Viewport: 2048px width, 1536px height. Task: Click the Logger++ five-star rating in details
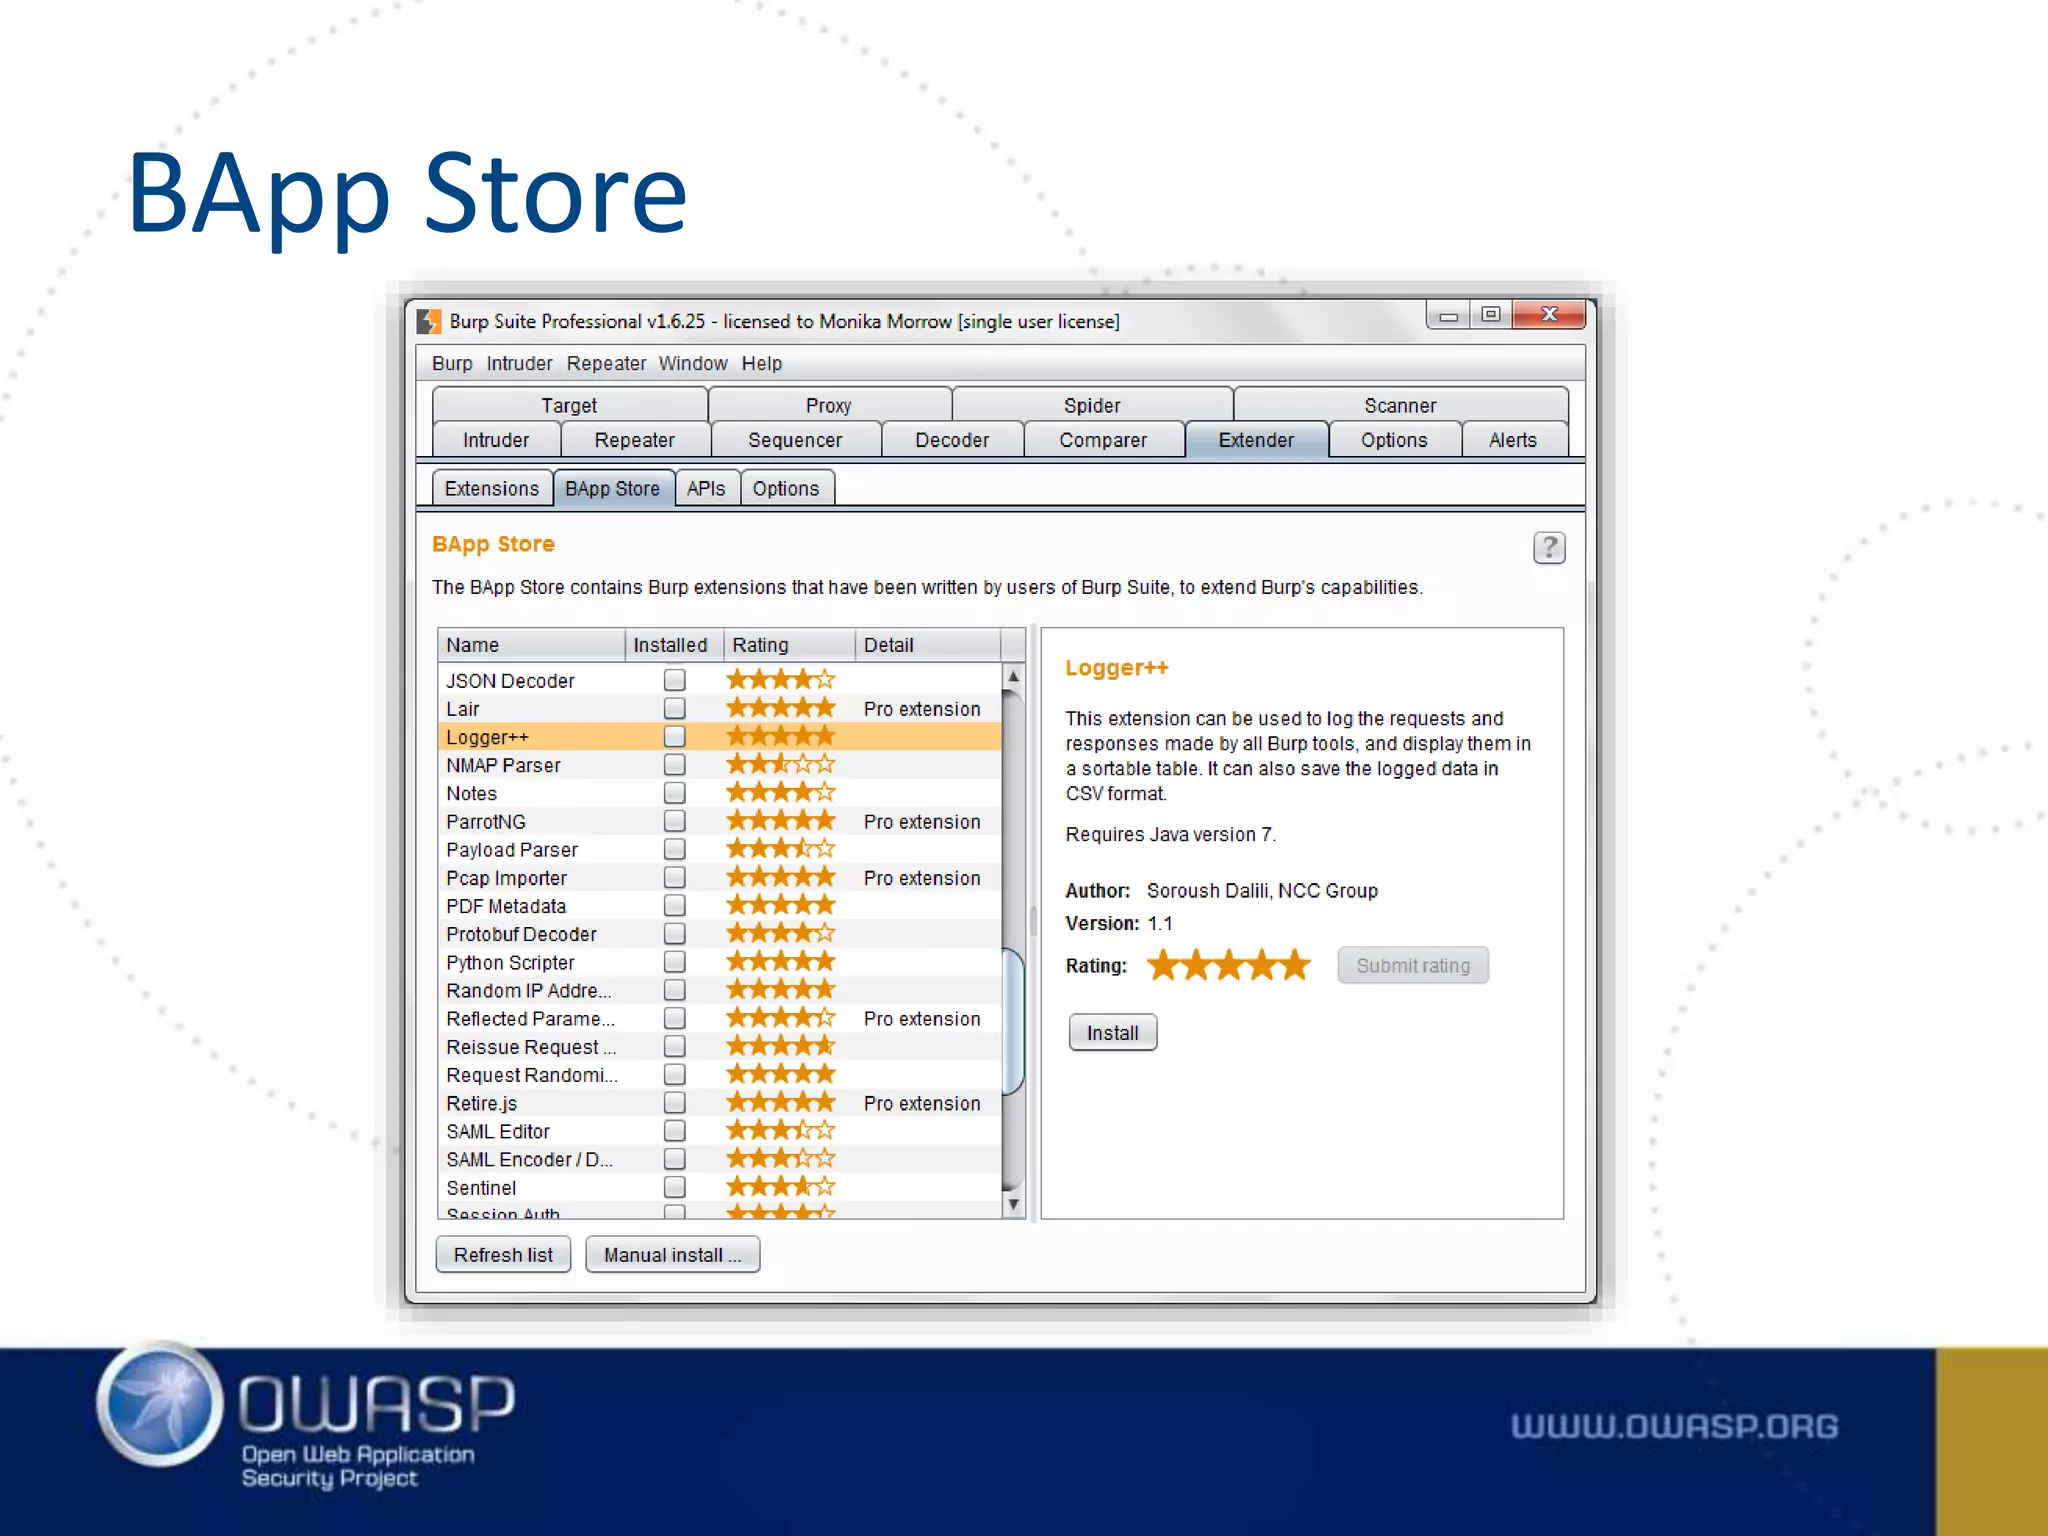coord(1228,965)
